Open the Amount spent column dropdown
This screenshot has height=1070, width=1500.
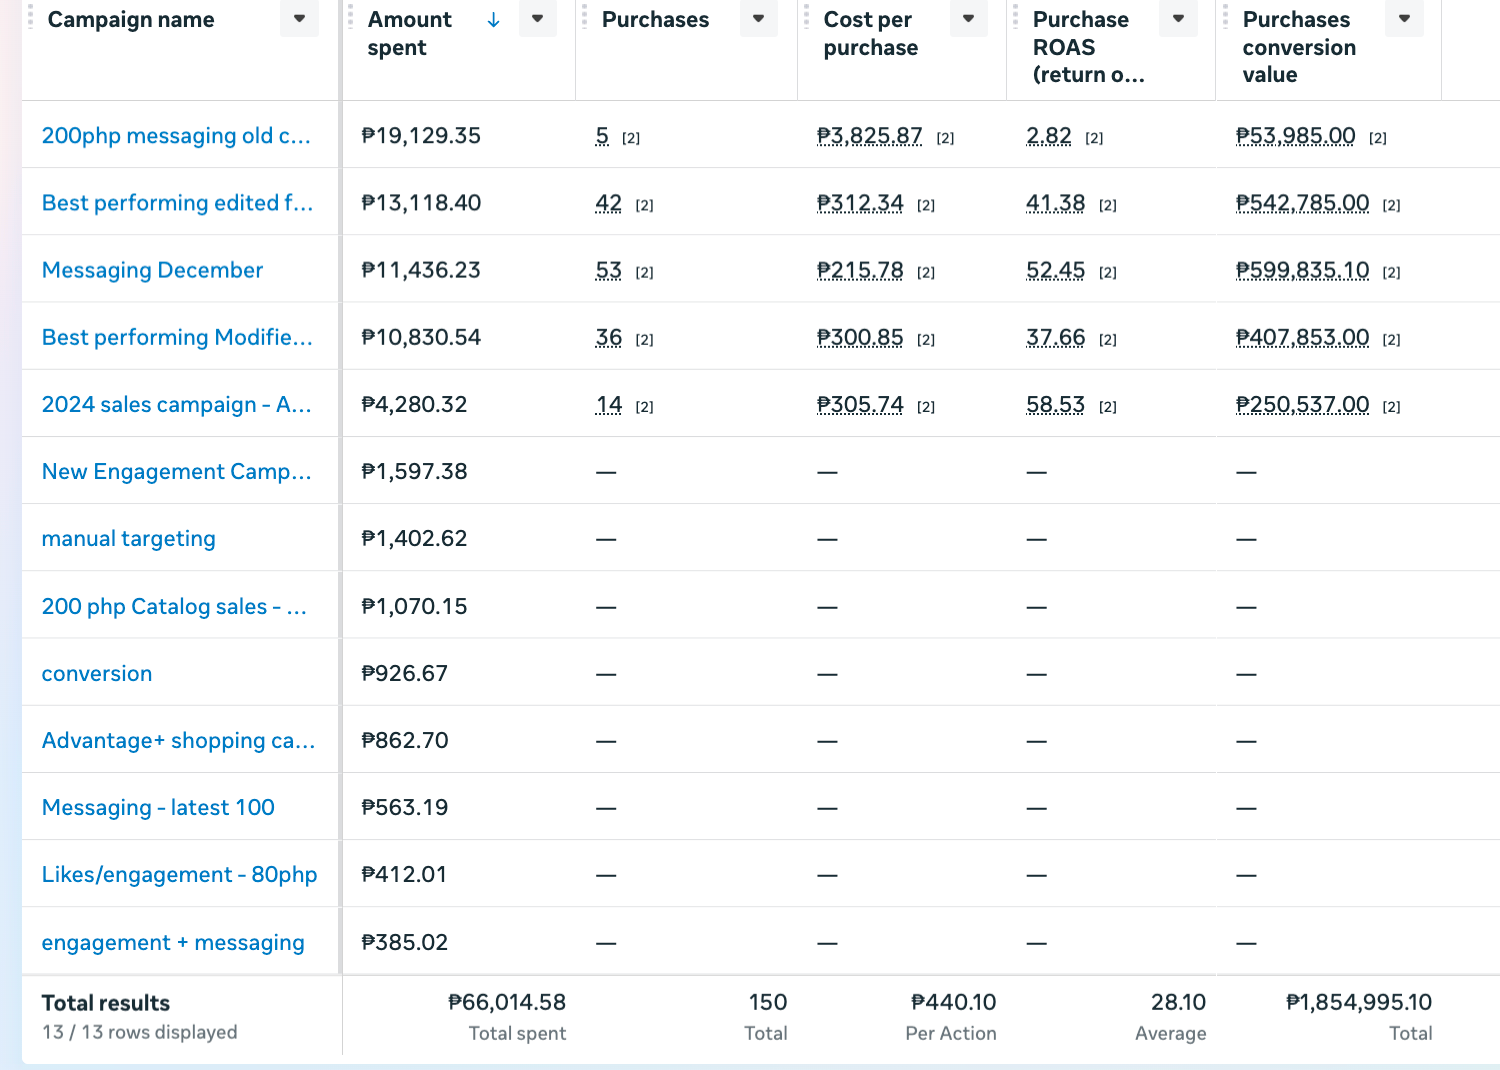pyautogui.click(x=538, y=19)
